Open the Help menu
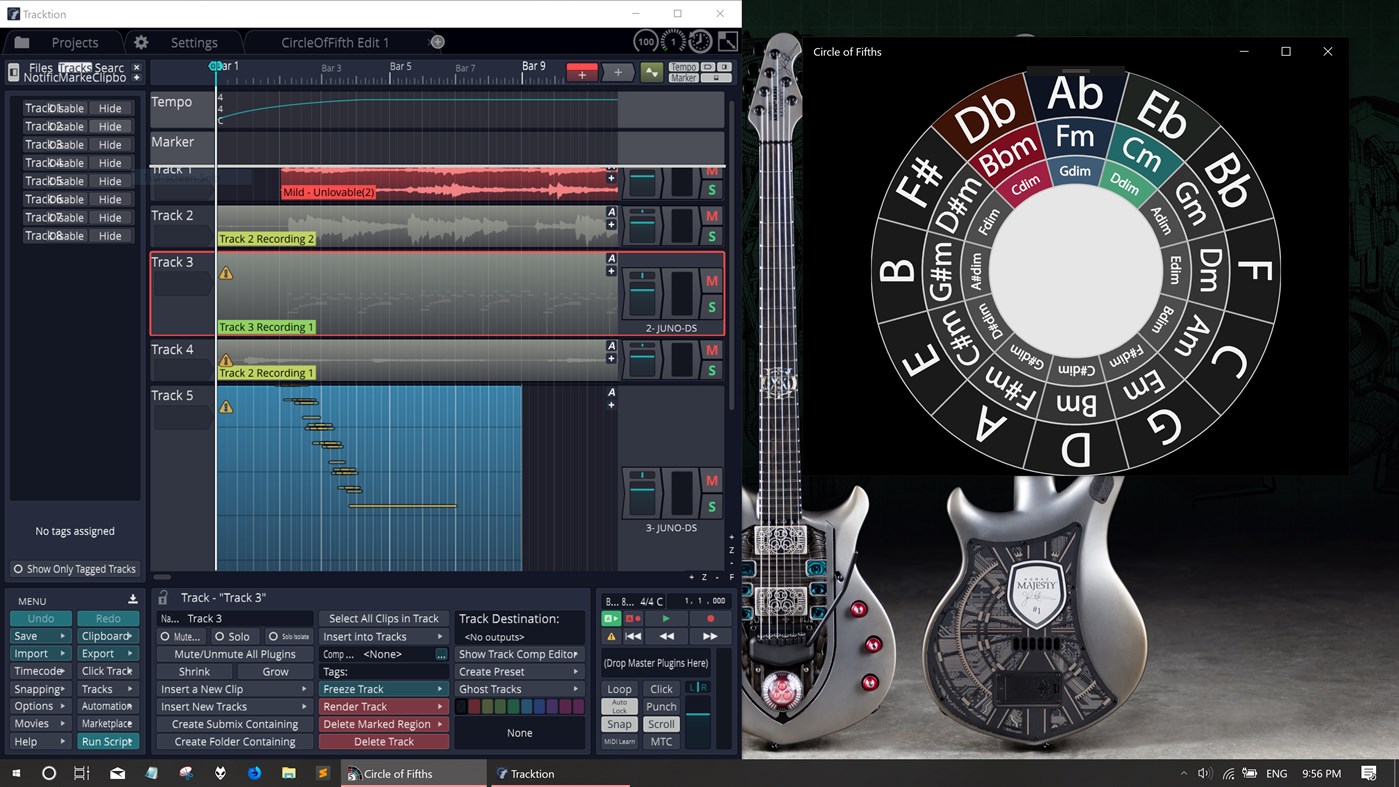This screenshot has width=1399, height=787. 40,741
